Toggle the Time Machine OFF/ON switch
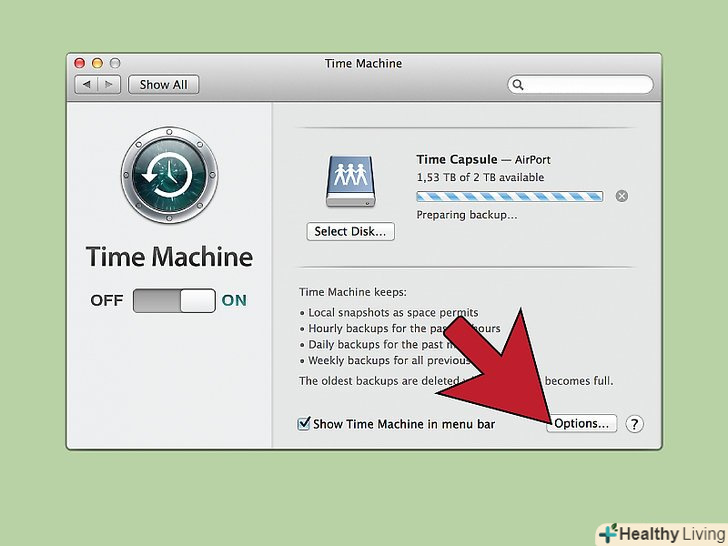Screen dimensions: 728x546 (174, 300)
